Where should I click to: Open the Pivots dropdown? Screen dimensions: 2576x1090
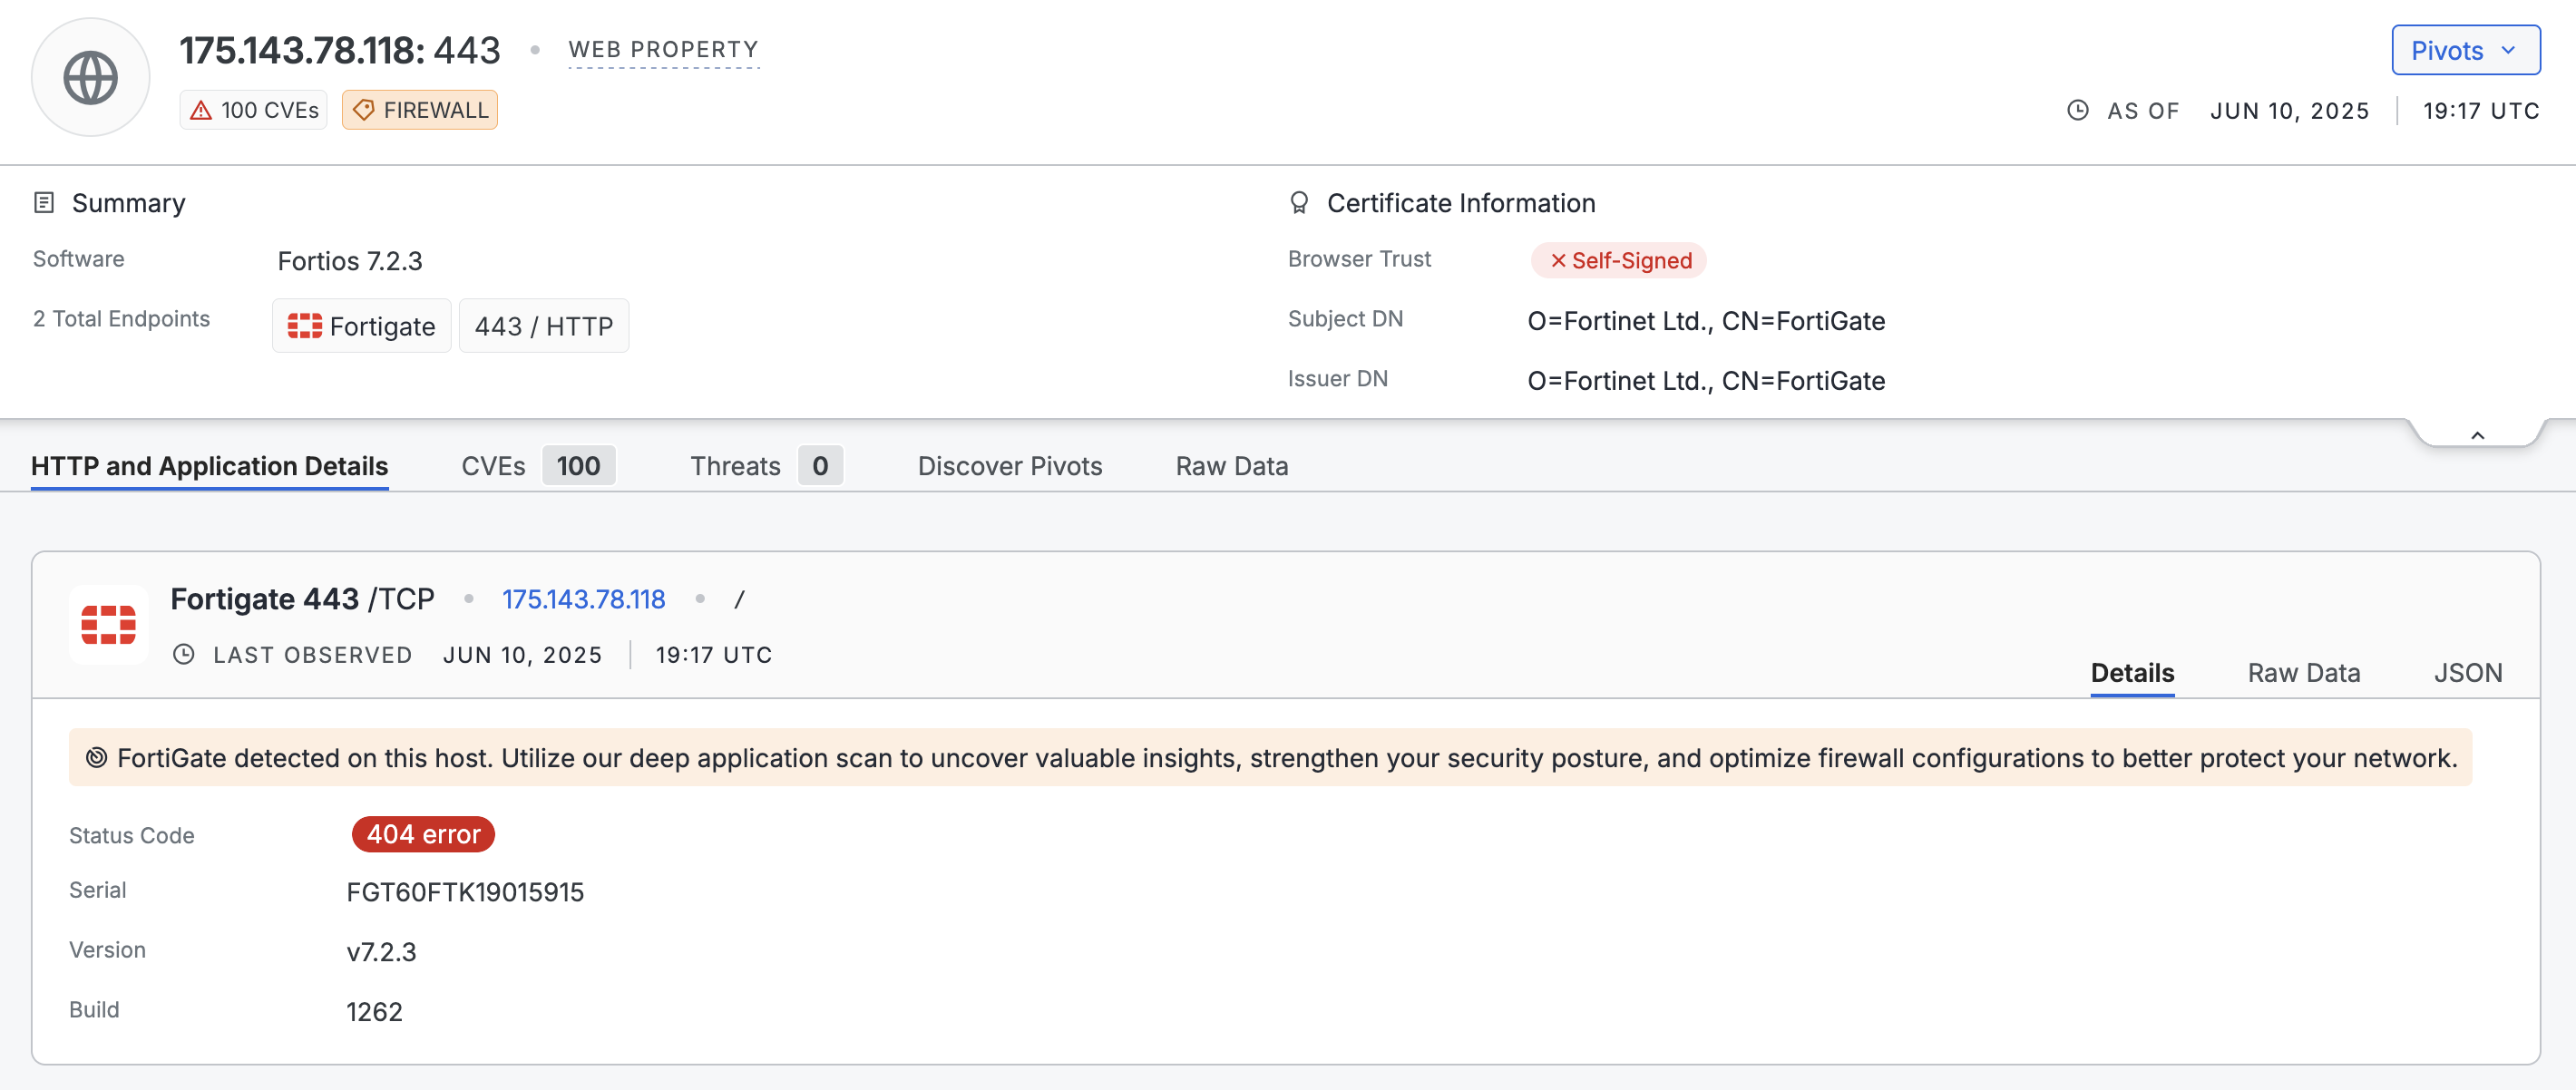[2465, 50]
